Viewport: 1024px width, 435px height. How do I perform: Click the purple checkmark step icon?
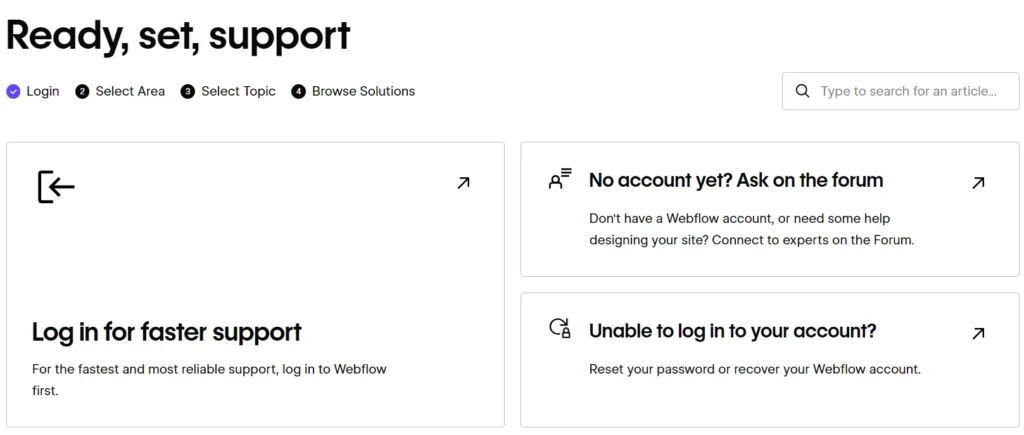tap(13, 91)
